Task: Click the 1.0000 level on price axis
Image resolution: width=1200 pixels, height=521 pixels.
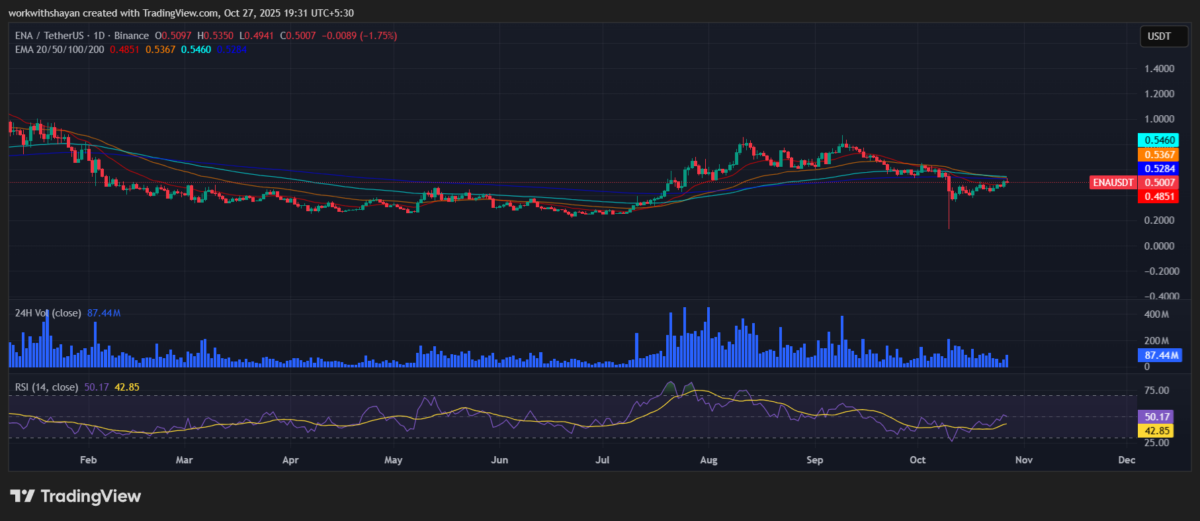Action: pos(1159,120)
